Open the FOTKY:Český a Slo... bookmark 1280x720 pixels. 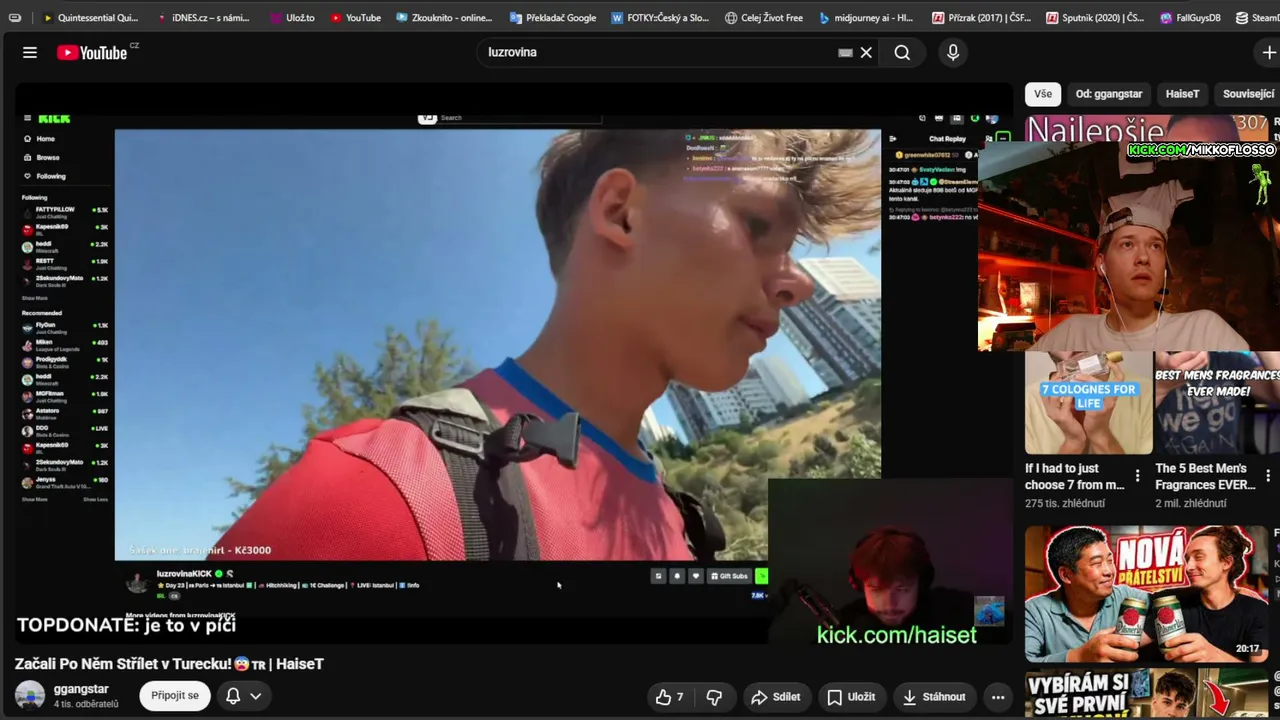coord(660,17)
